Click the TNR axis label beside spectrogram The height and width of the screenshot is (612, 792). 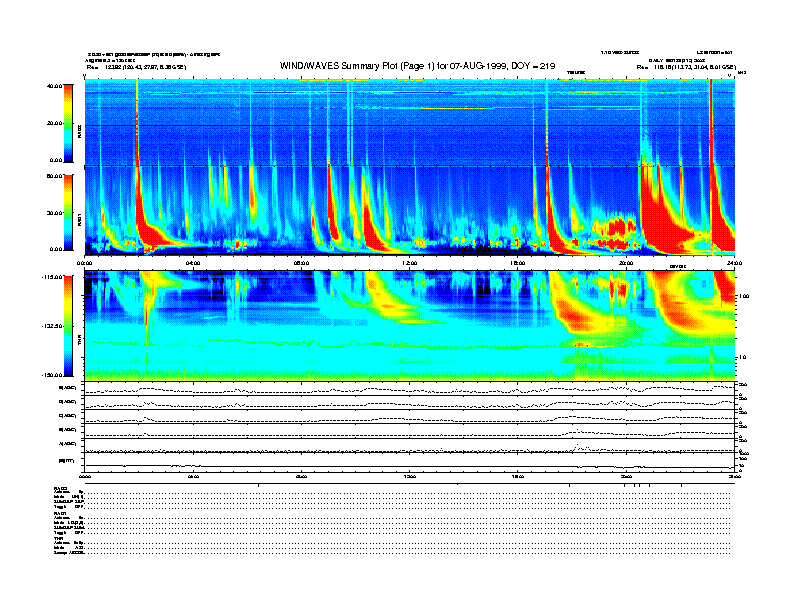pos(79,341)
